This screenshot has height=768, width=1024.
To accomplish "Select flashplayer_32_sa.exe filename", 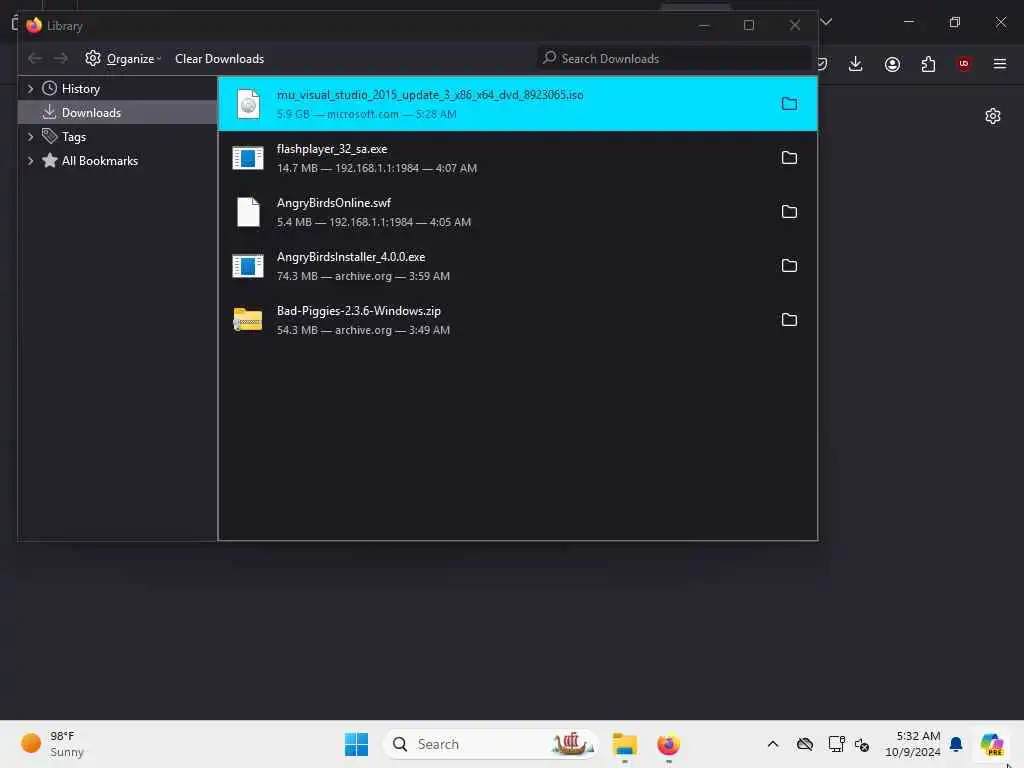I will click(x=332, y=150).
